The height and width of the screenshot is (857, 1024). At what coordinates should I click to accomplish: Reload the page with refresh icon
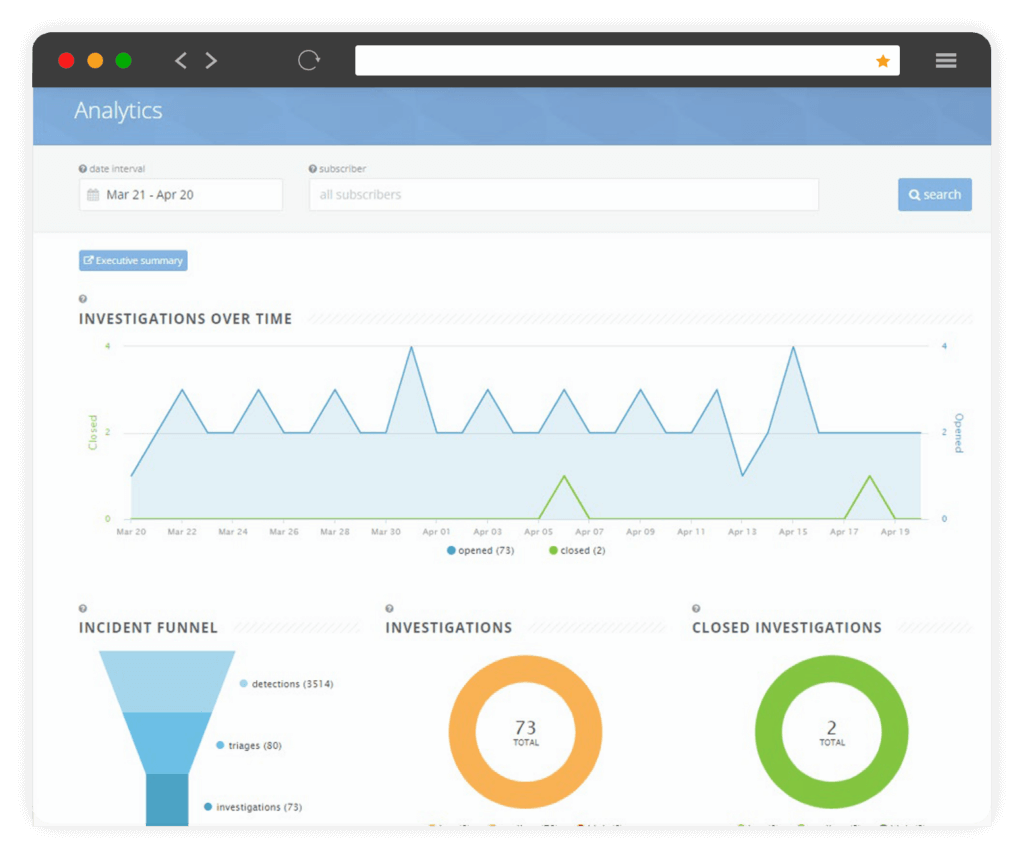(309, 61)
